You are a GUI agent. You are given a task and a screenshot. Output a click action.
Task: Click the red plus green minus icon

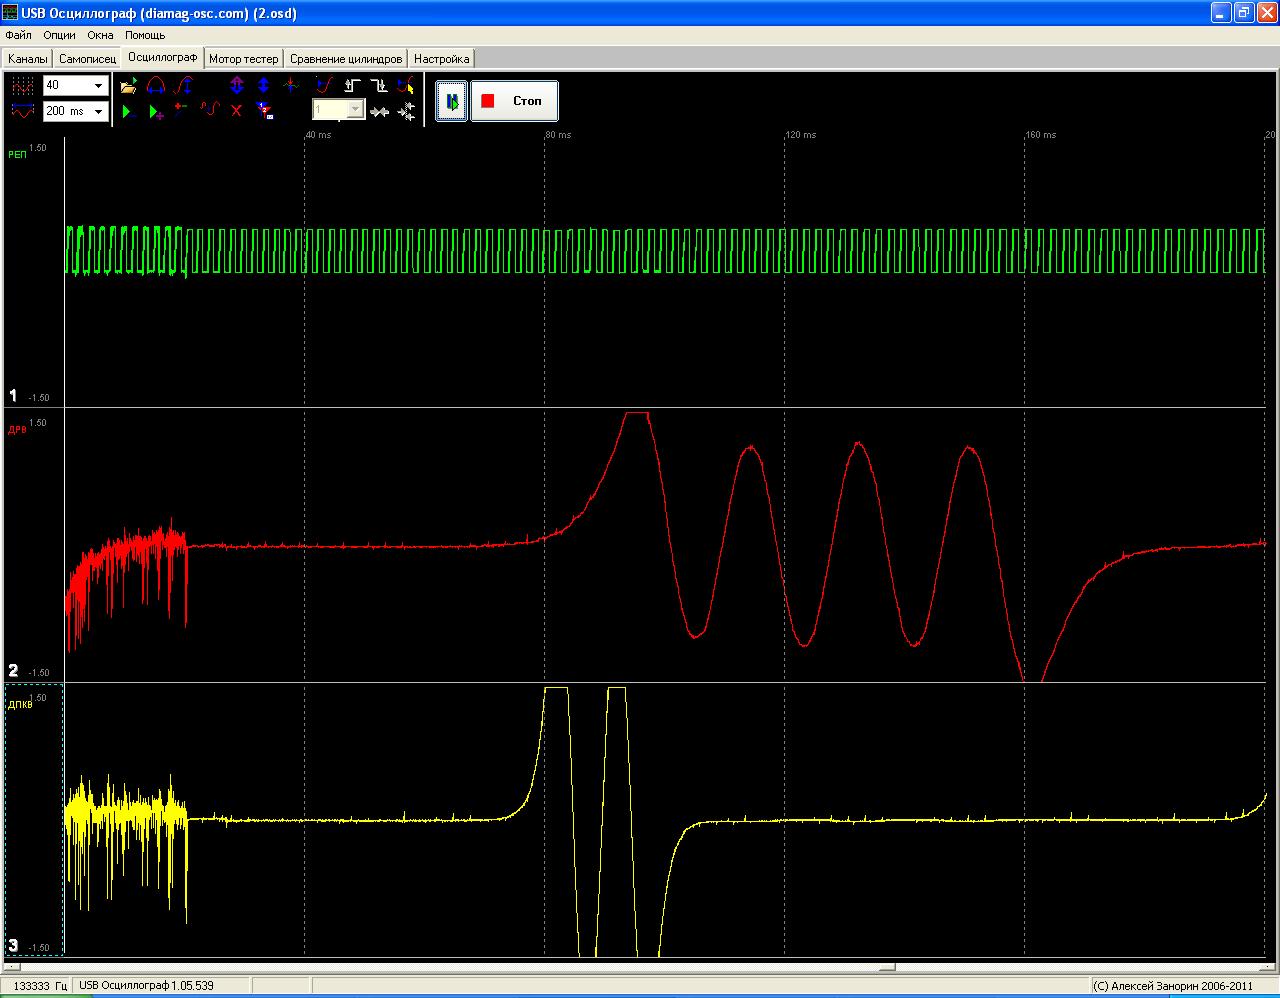(181, 110)
